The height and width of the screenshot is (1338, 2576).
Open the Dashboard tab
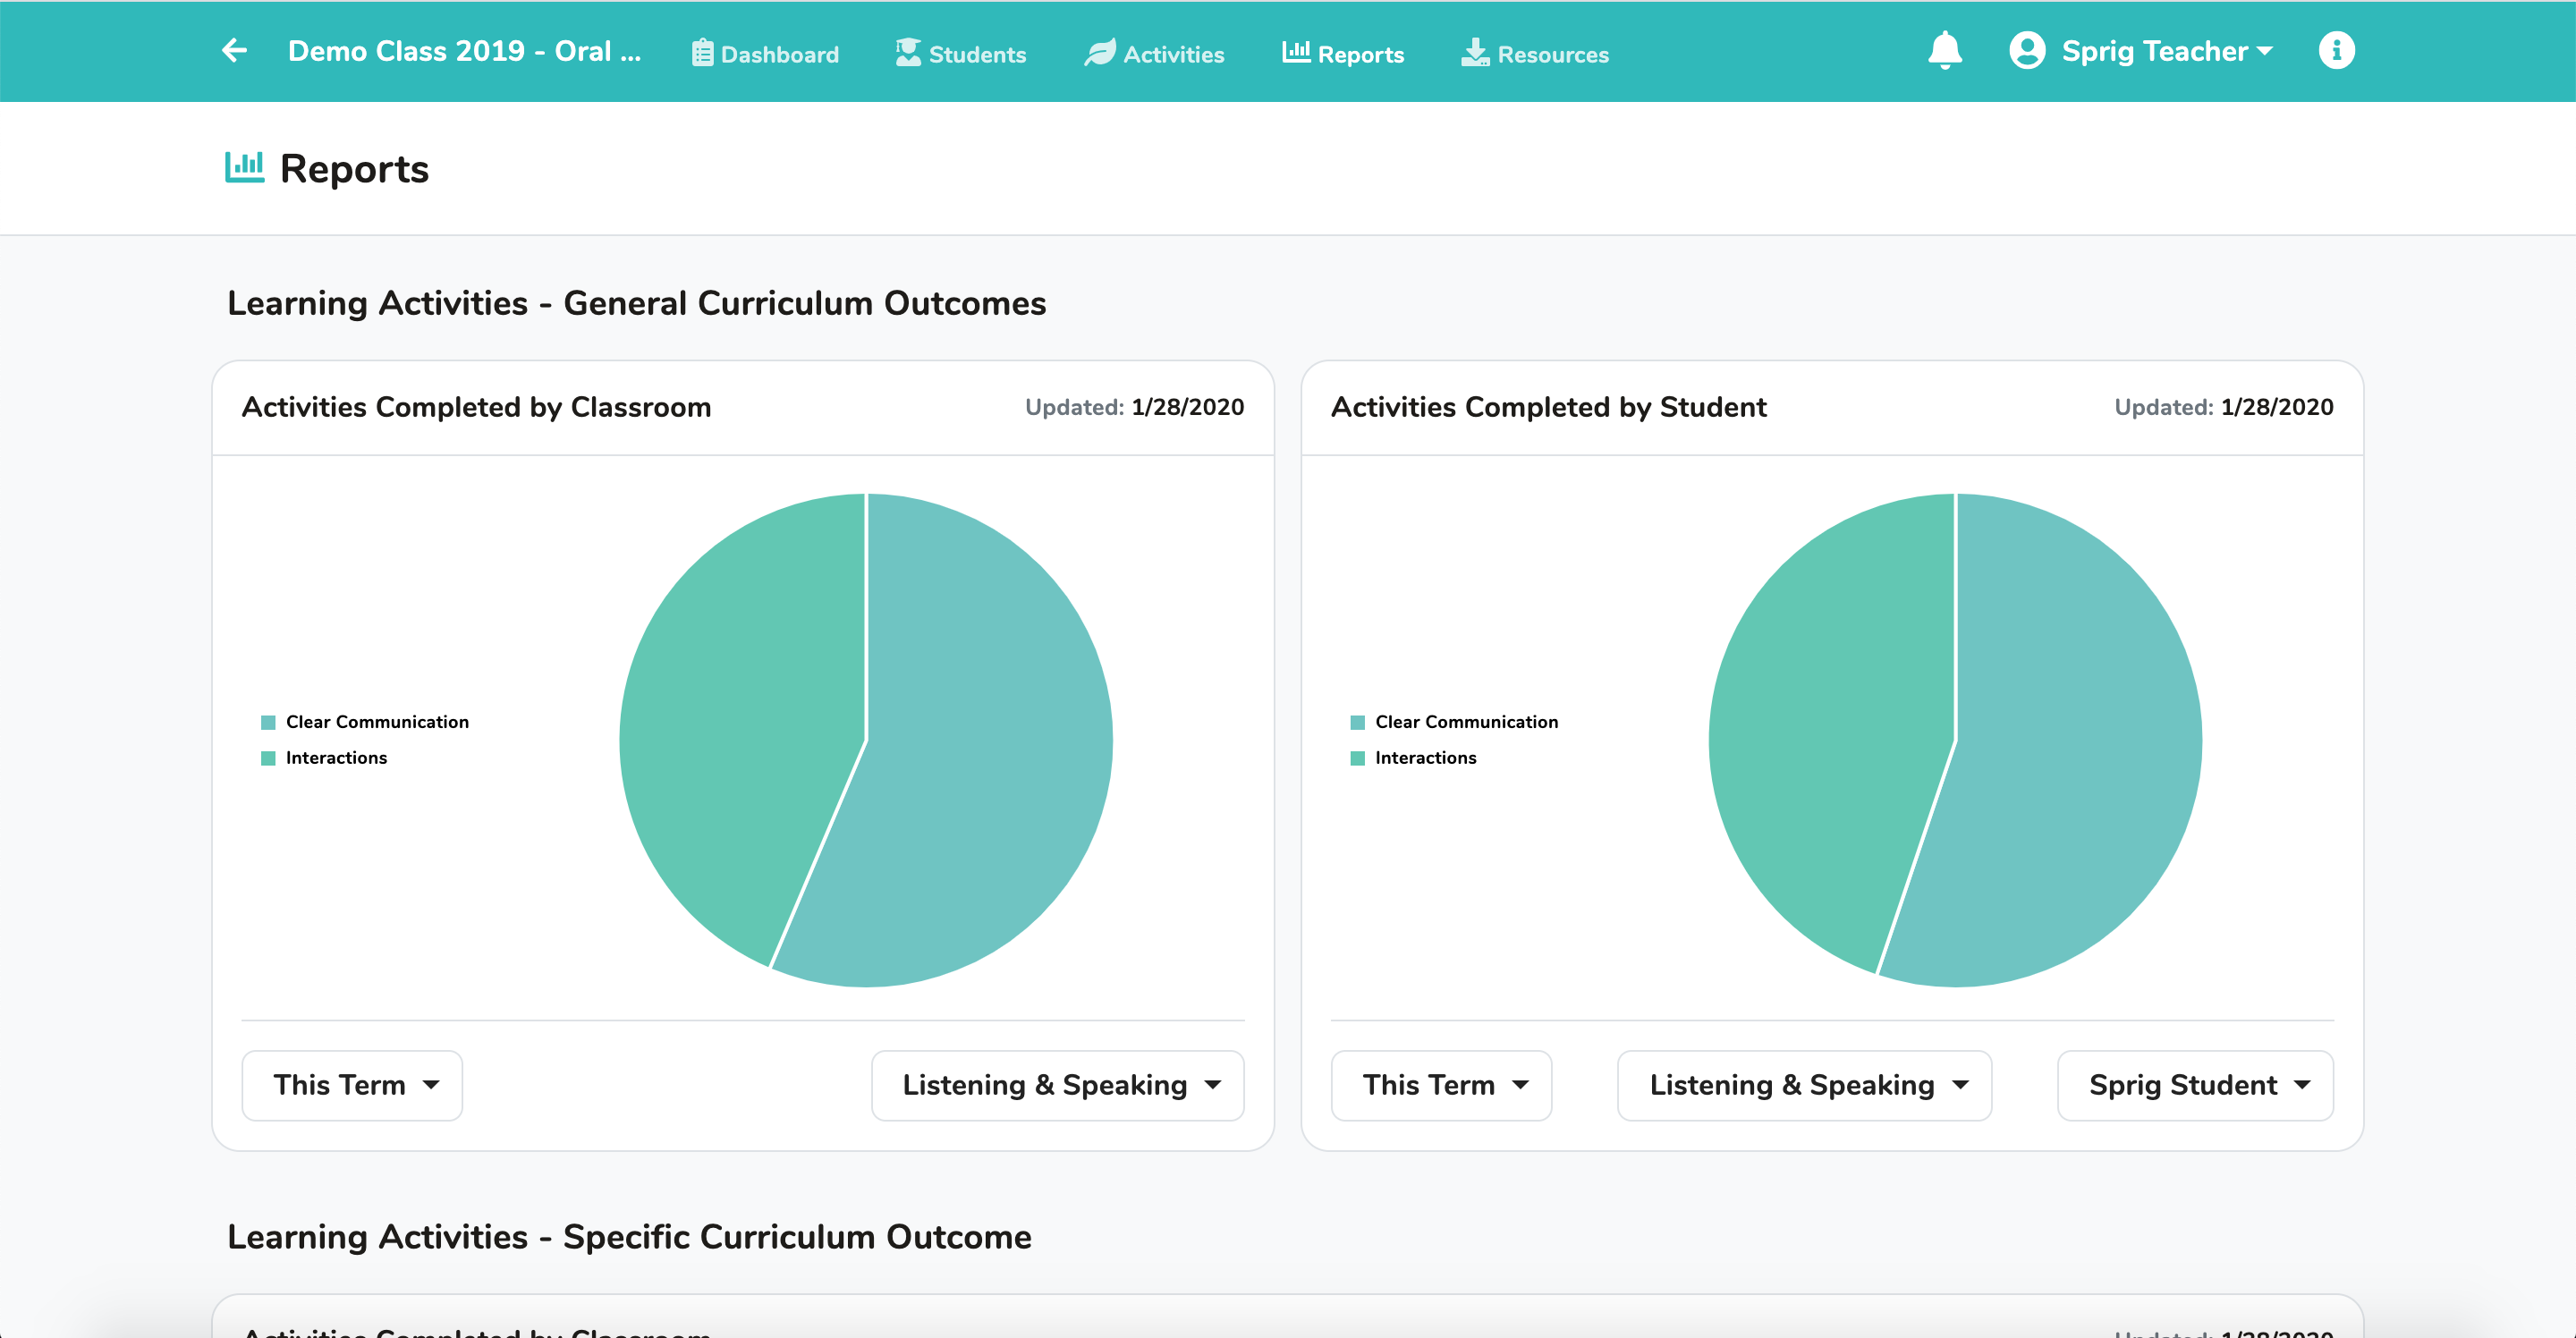tap(766, 54)
